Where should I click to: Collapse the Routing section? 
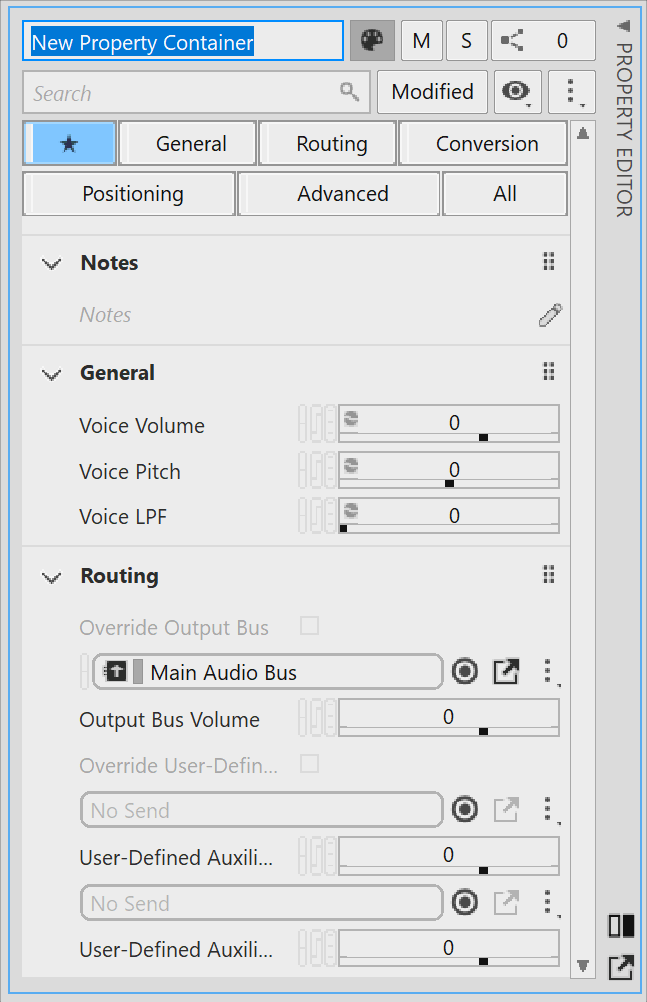click(51, 577)
